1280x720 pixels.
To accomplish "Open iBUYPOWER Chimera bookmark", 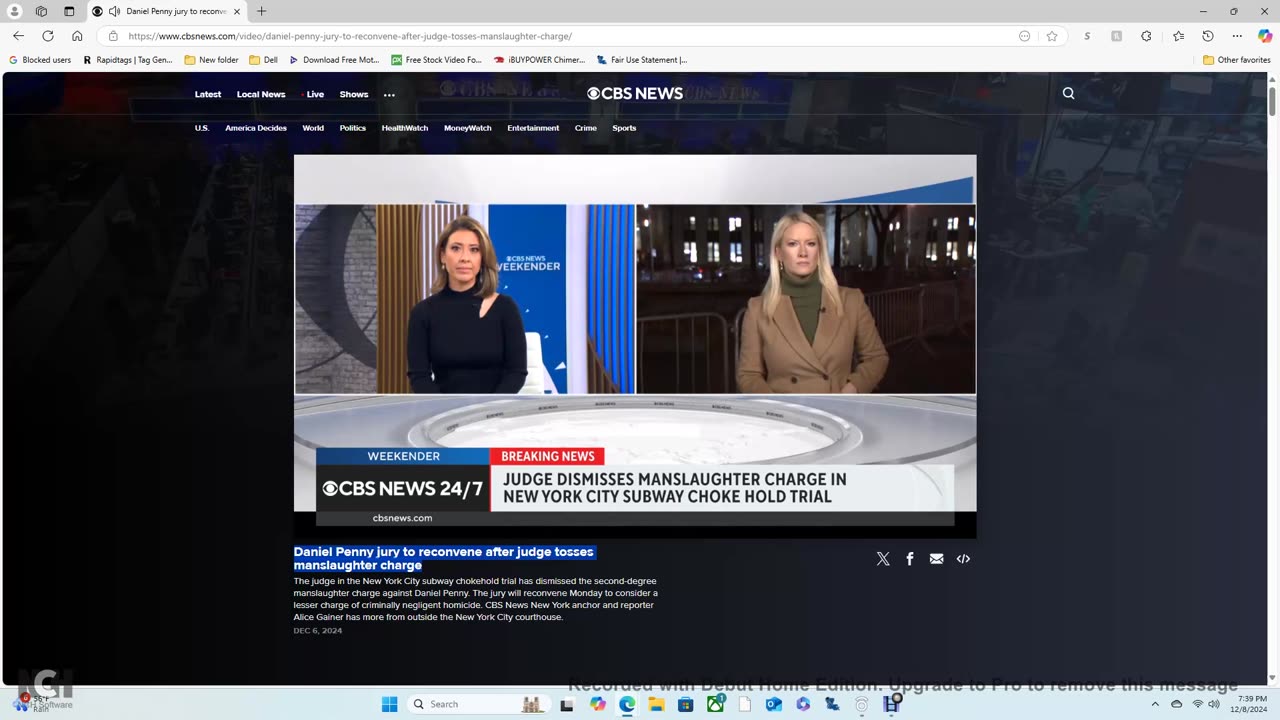I will [540, 60].
